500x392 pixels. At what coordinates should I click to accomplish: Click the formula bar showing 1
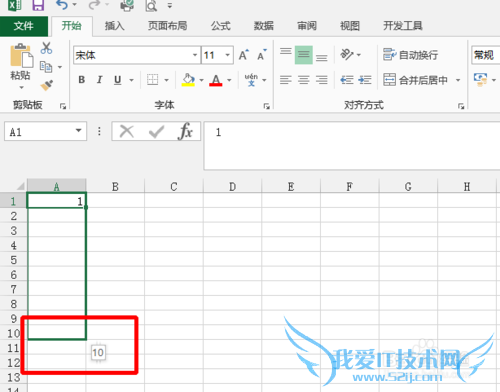[352, 145]
